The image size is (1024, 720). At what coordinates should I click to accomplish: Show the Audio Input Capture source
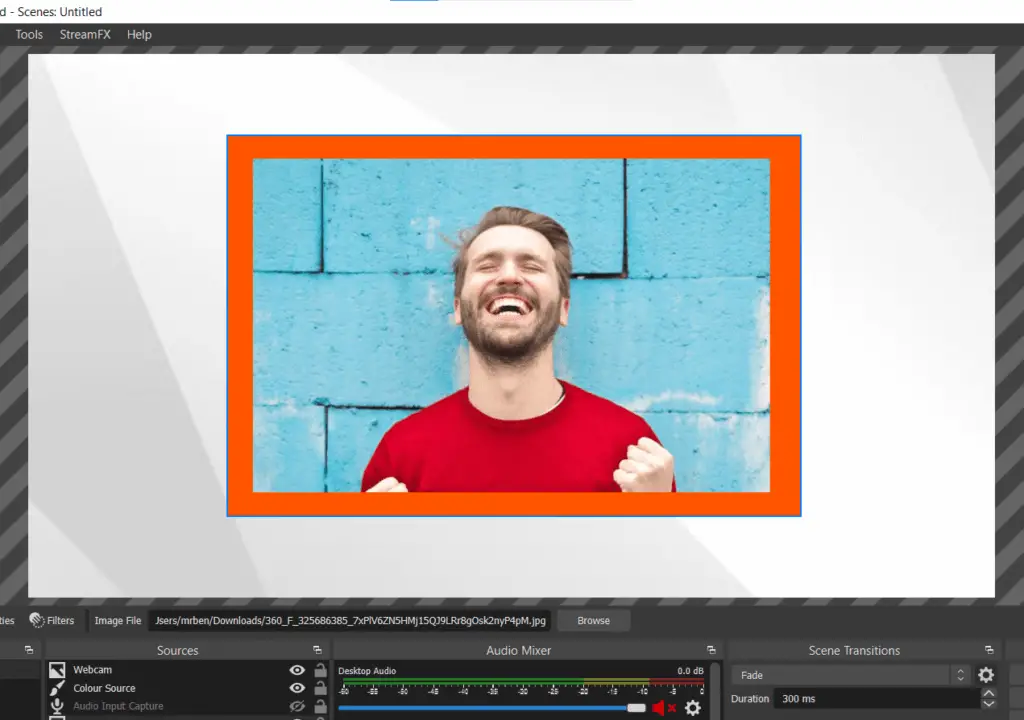(297, 706)
